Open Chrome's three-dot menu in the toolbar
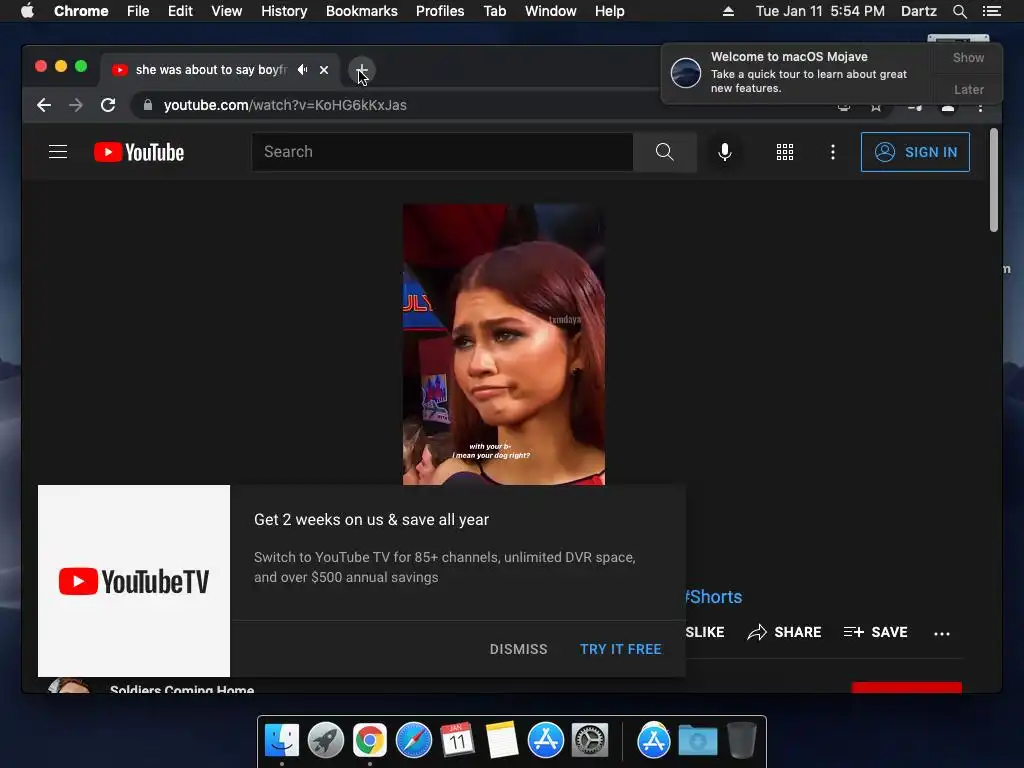The height and width of the screenshot is (768, 1024). [x=980, y=108]
